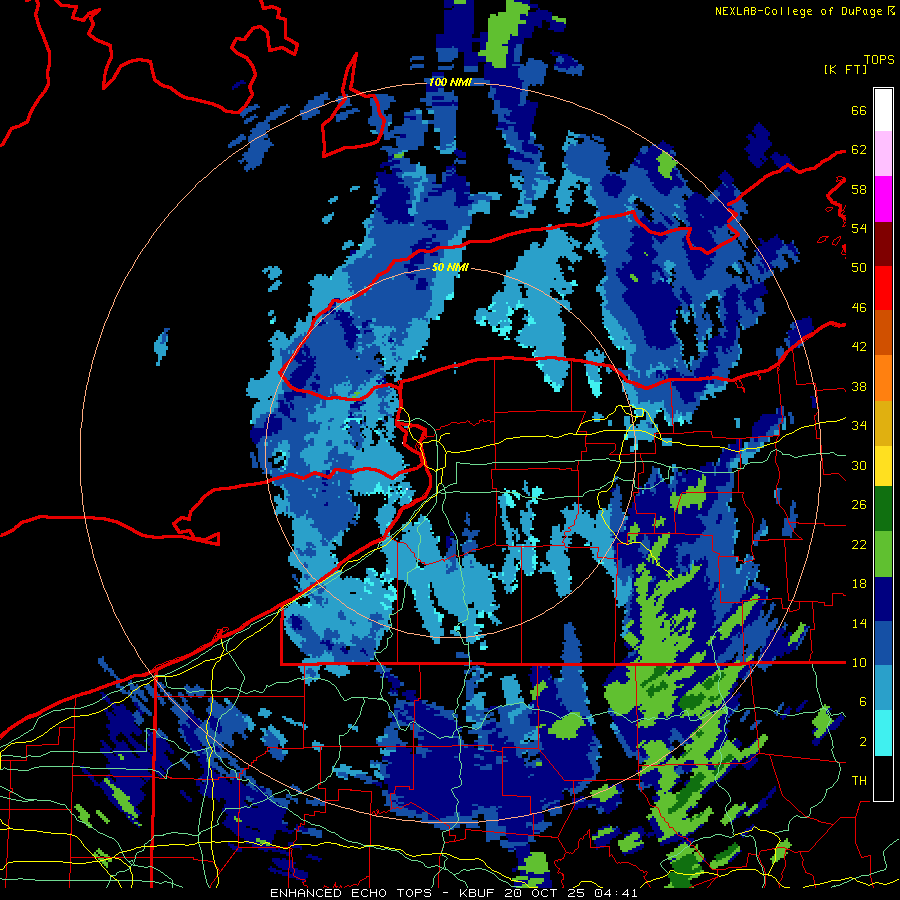Click the 50 NMI range ring label
Screen dimensions: 900x900
[x=449, y=267]
